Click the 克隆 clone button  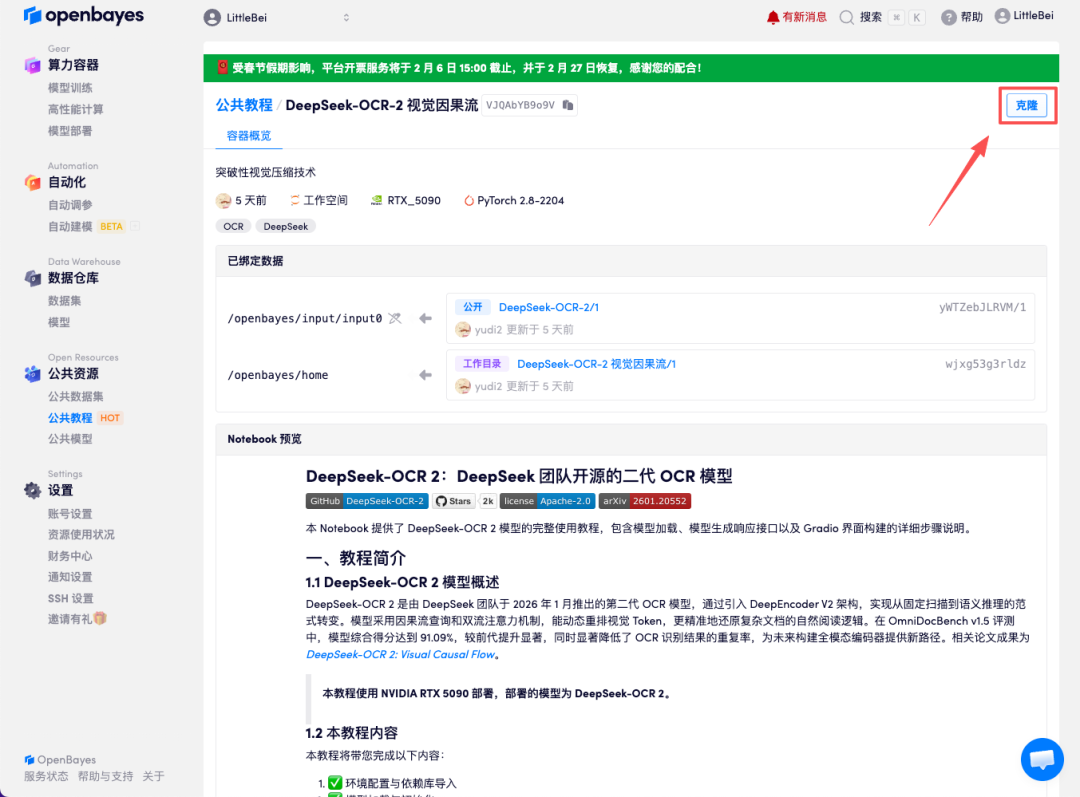(1026, 105)
